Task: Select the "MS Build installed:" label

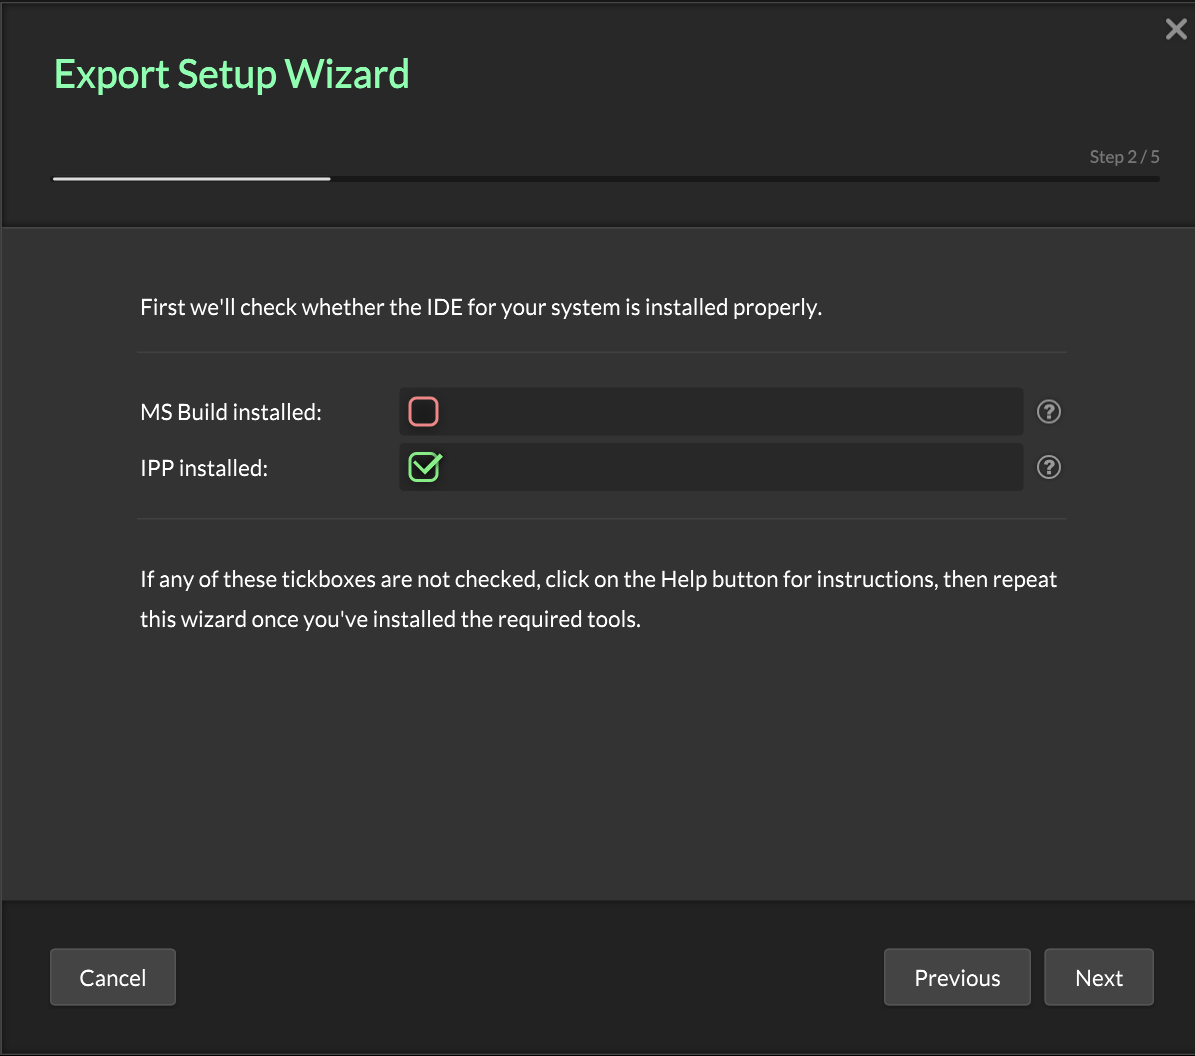Action: (x=231, y=412)
